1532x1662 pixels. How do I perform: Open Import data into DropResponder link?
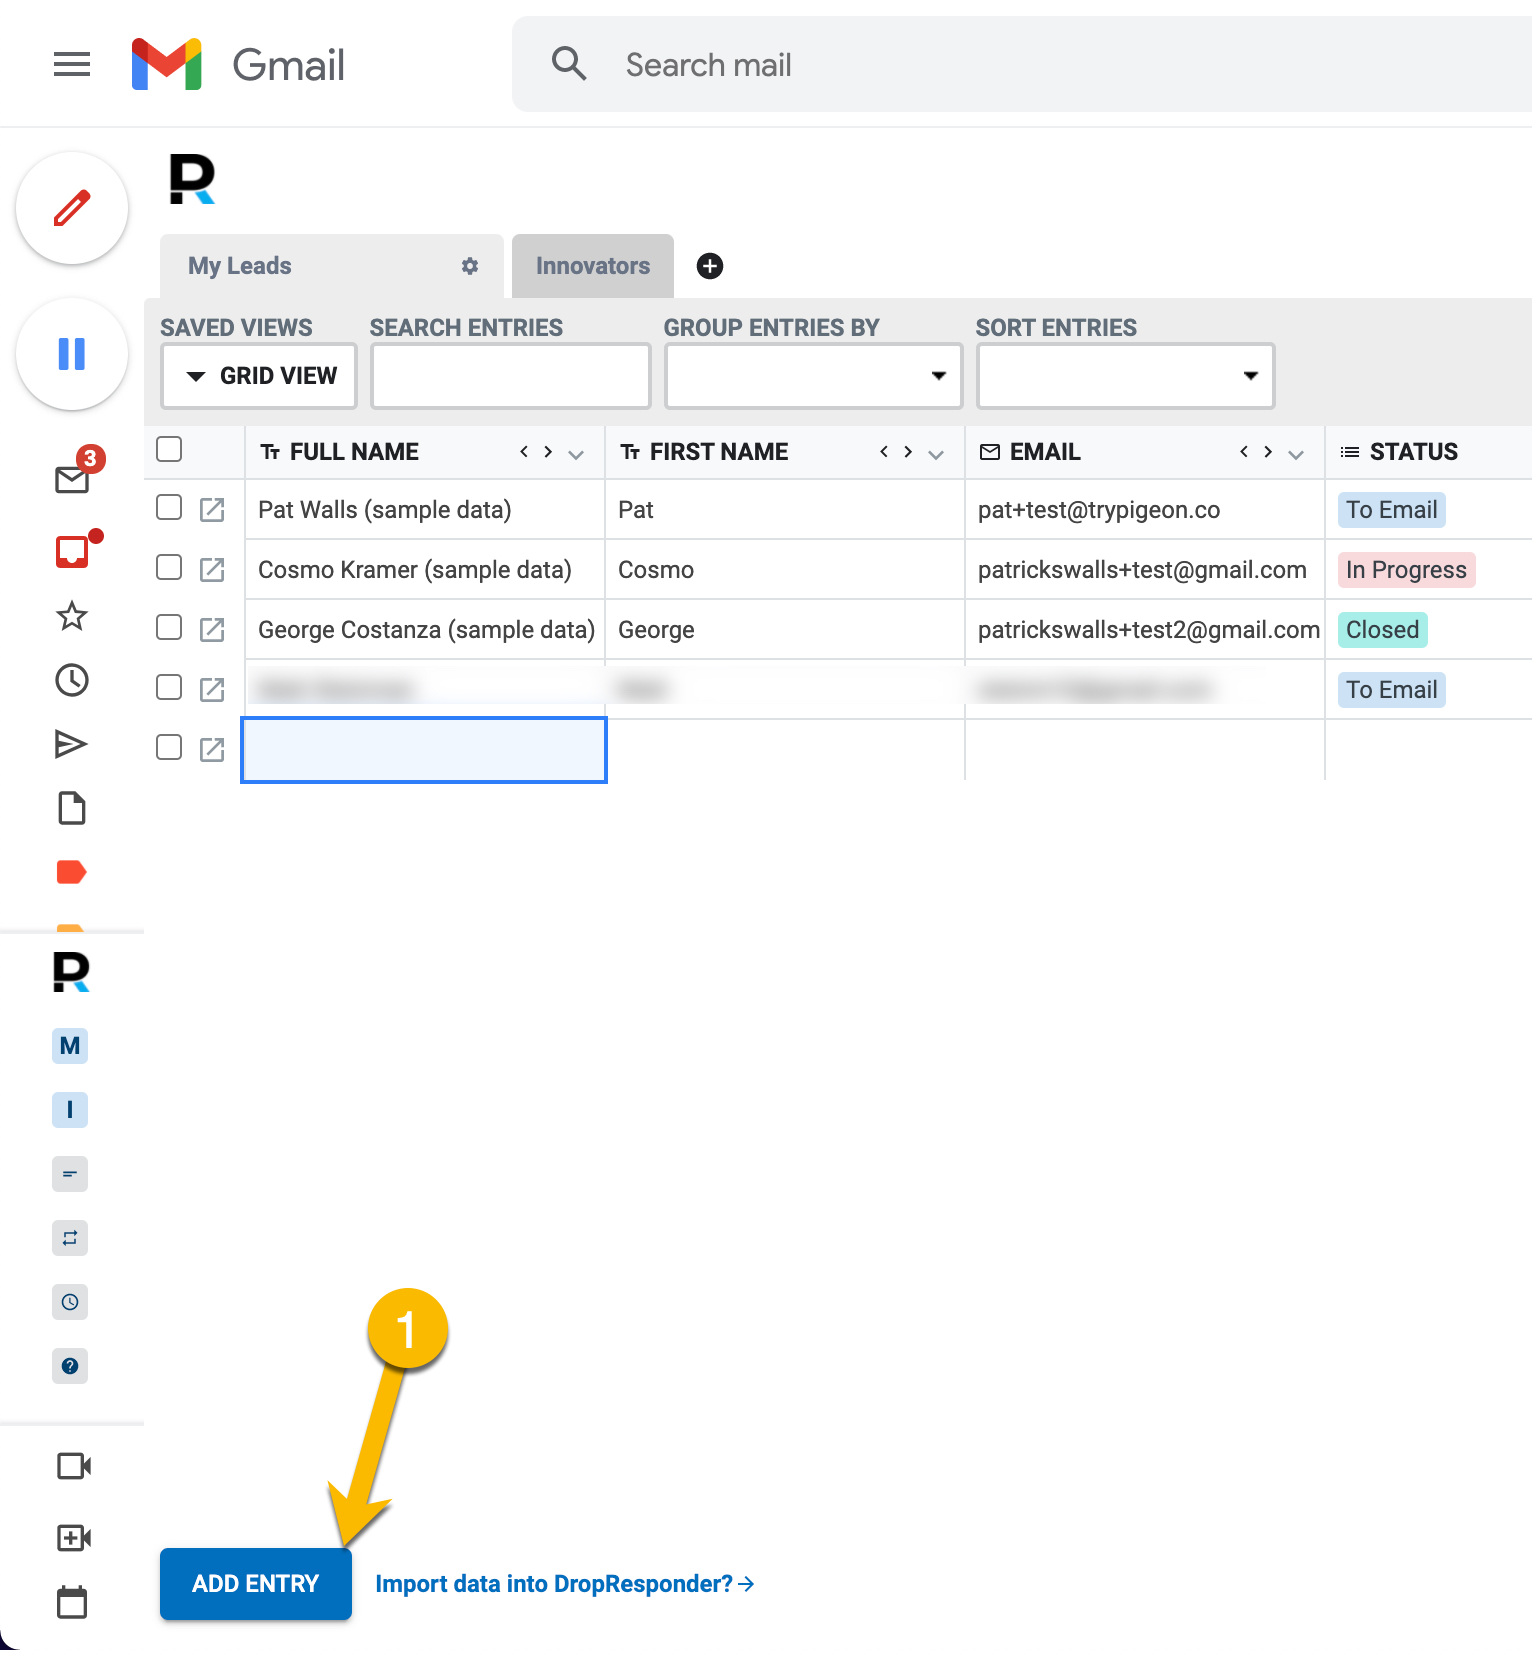[x=564, y=1584]
